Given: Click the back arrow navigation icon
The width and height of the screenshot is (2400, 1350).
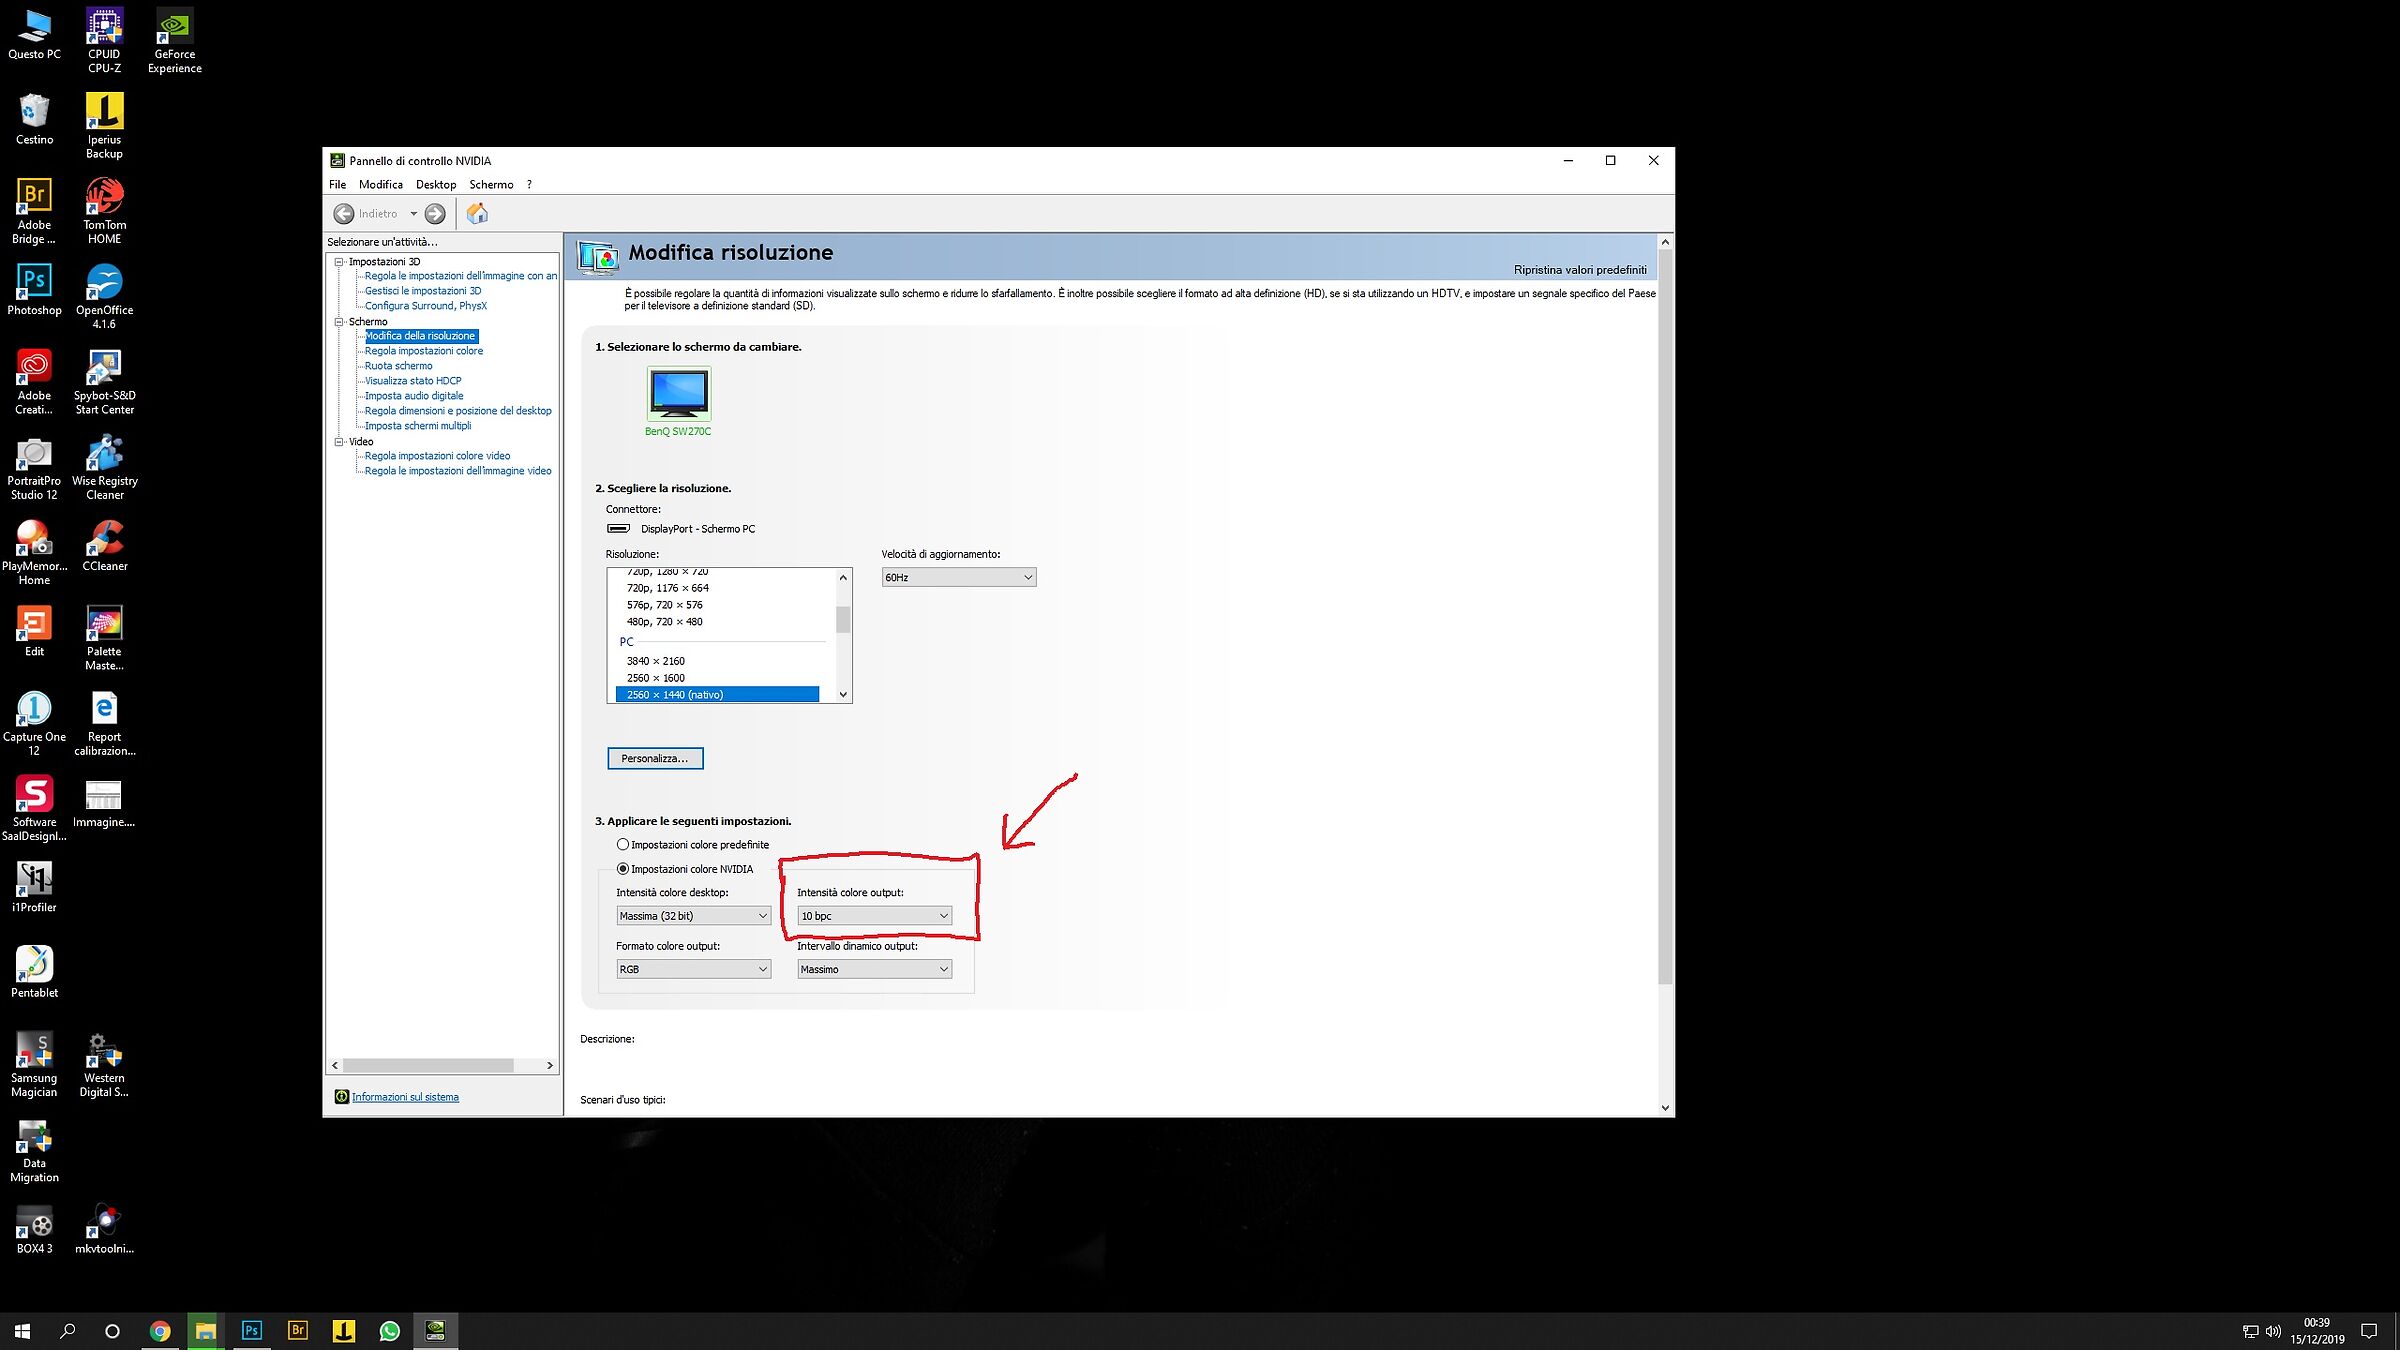Looking at the screenshot, I should tap(344, 213).
